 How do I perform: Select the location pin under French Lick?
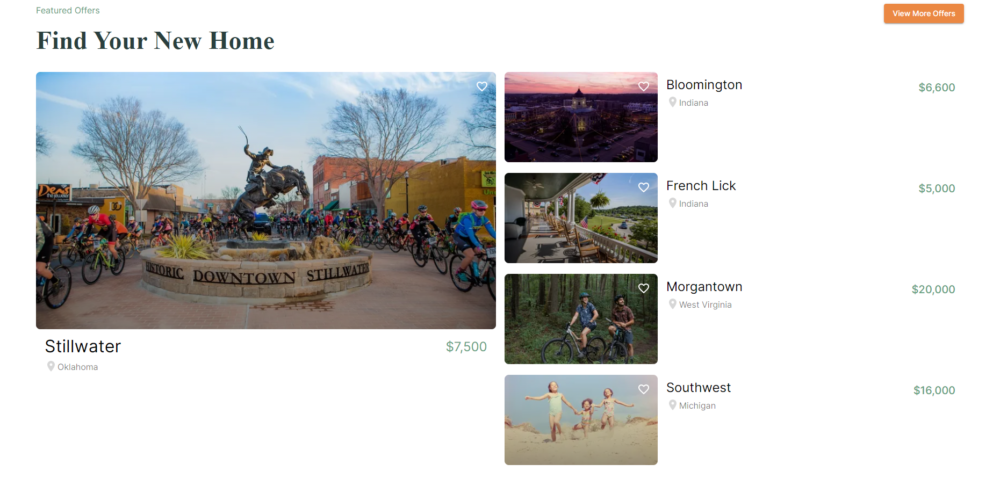tap(672, 203)
